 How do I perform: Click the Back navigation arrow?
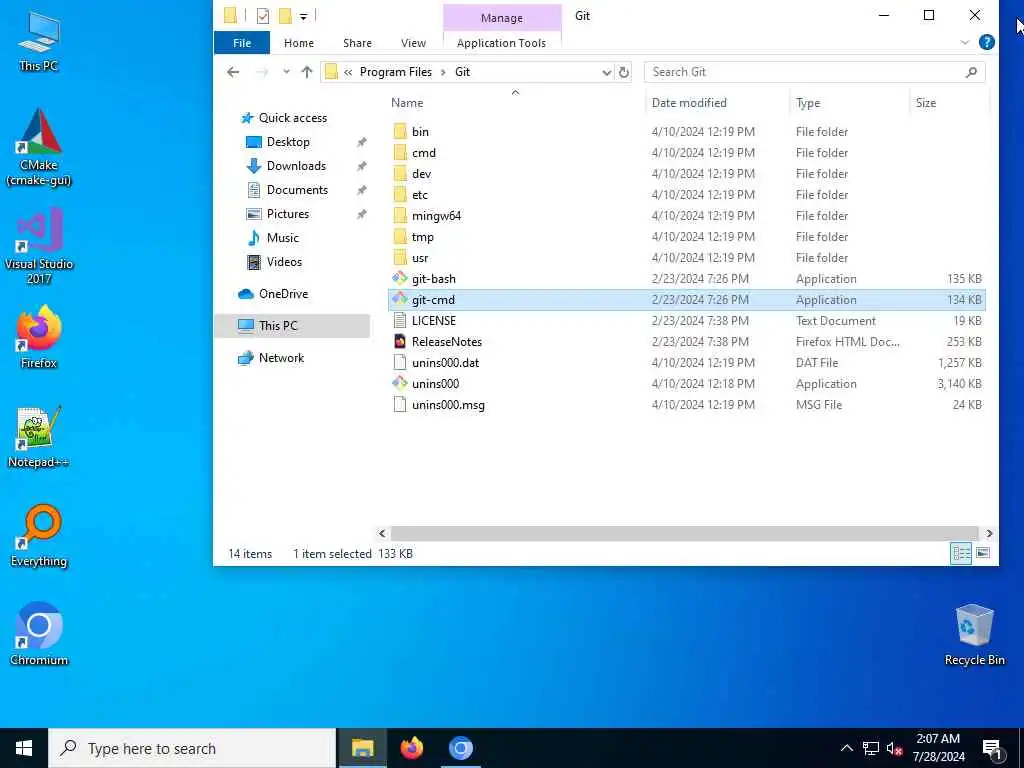[x=233, y=72]
